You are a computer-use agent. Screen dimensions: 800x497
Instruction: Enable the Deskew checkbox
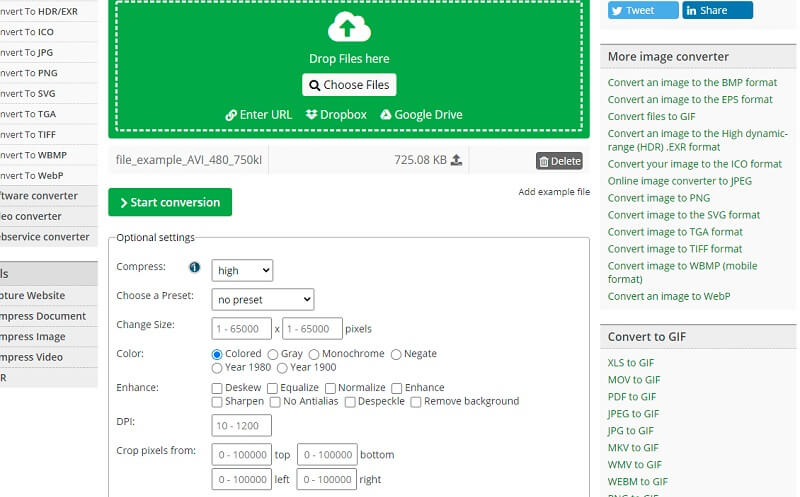(x=218, y=388)
